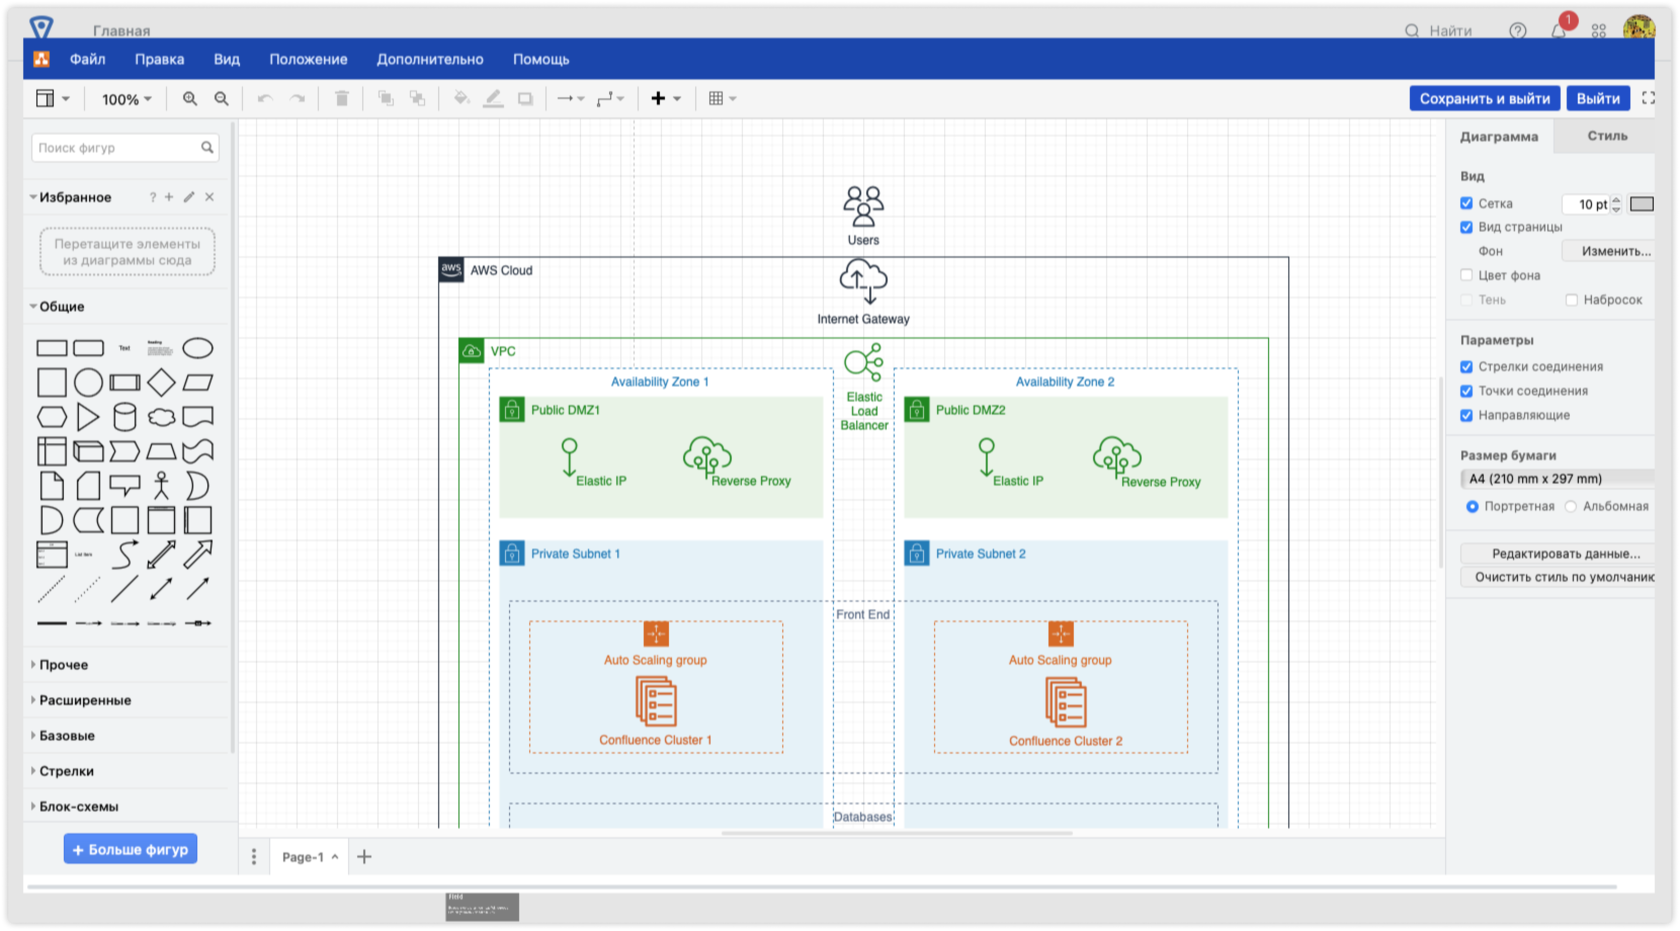The width and height of the screenshot is (1680, 931).
Task: Expand the Базовые shapes section
Action: tap(67, 736)
